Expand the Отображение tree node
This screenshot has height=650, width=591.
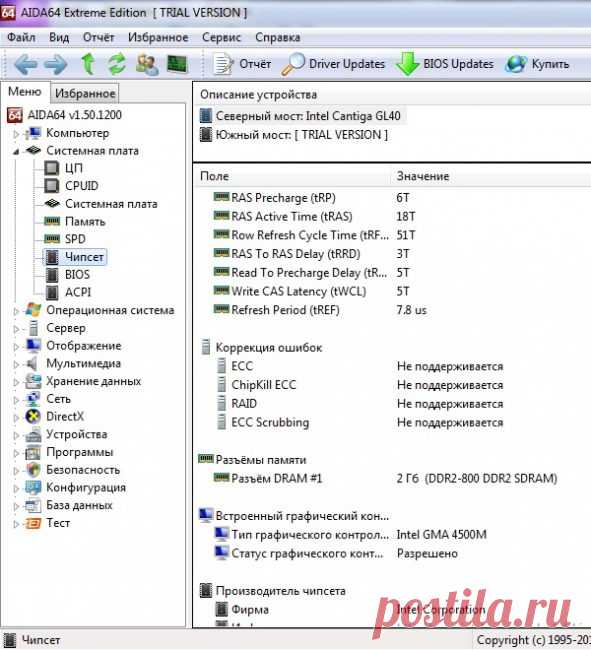[16, 346]
